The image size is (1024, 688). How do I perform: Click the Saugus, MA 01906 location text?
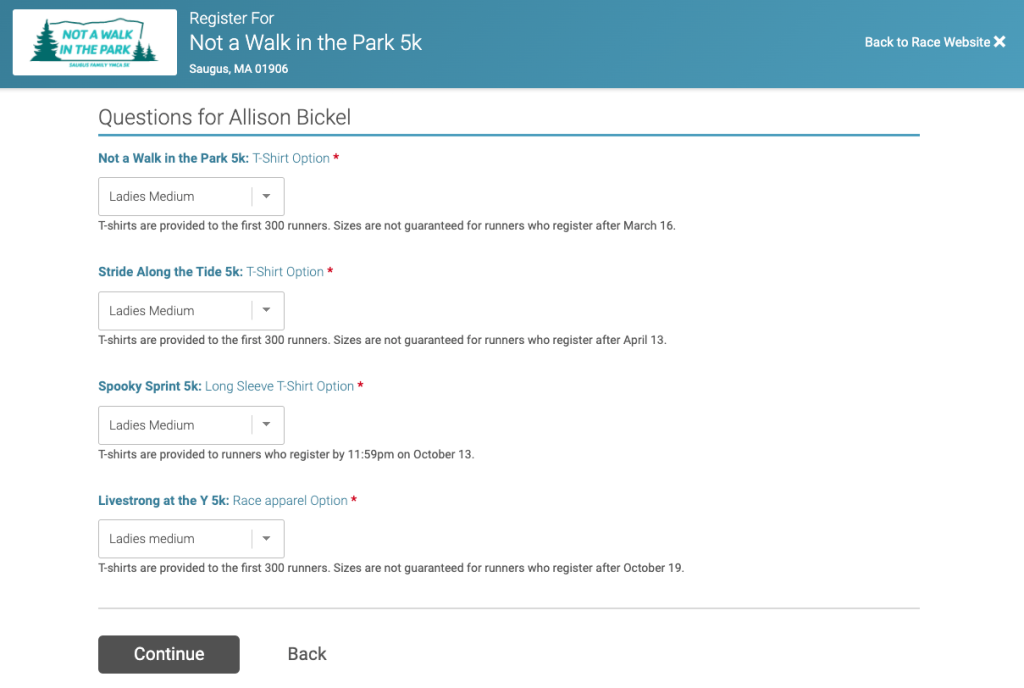pos(238,69)
